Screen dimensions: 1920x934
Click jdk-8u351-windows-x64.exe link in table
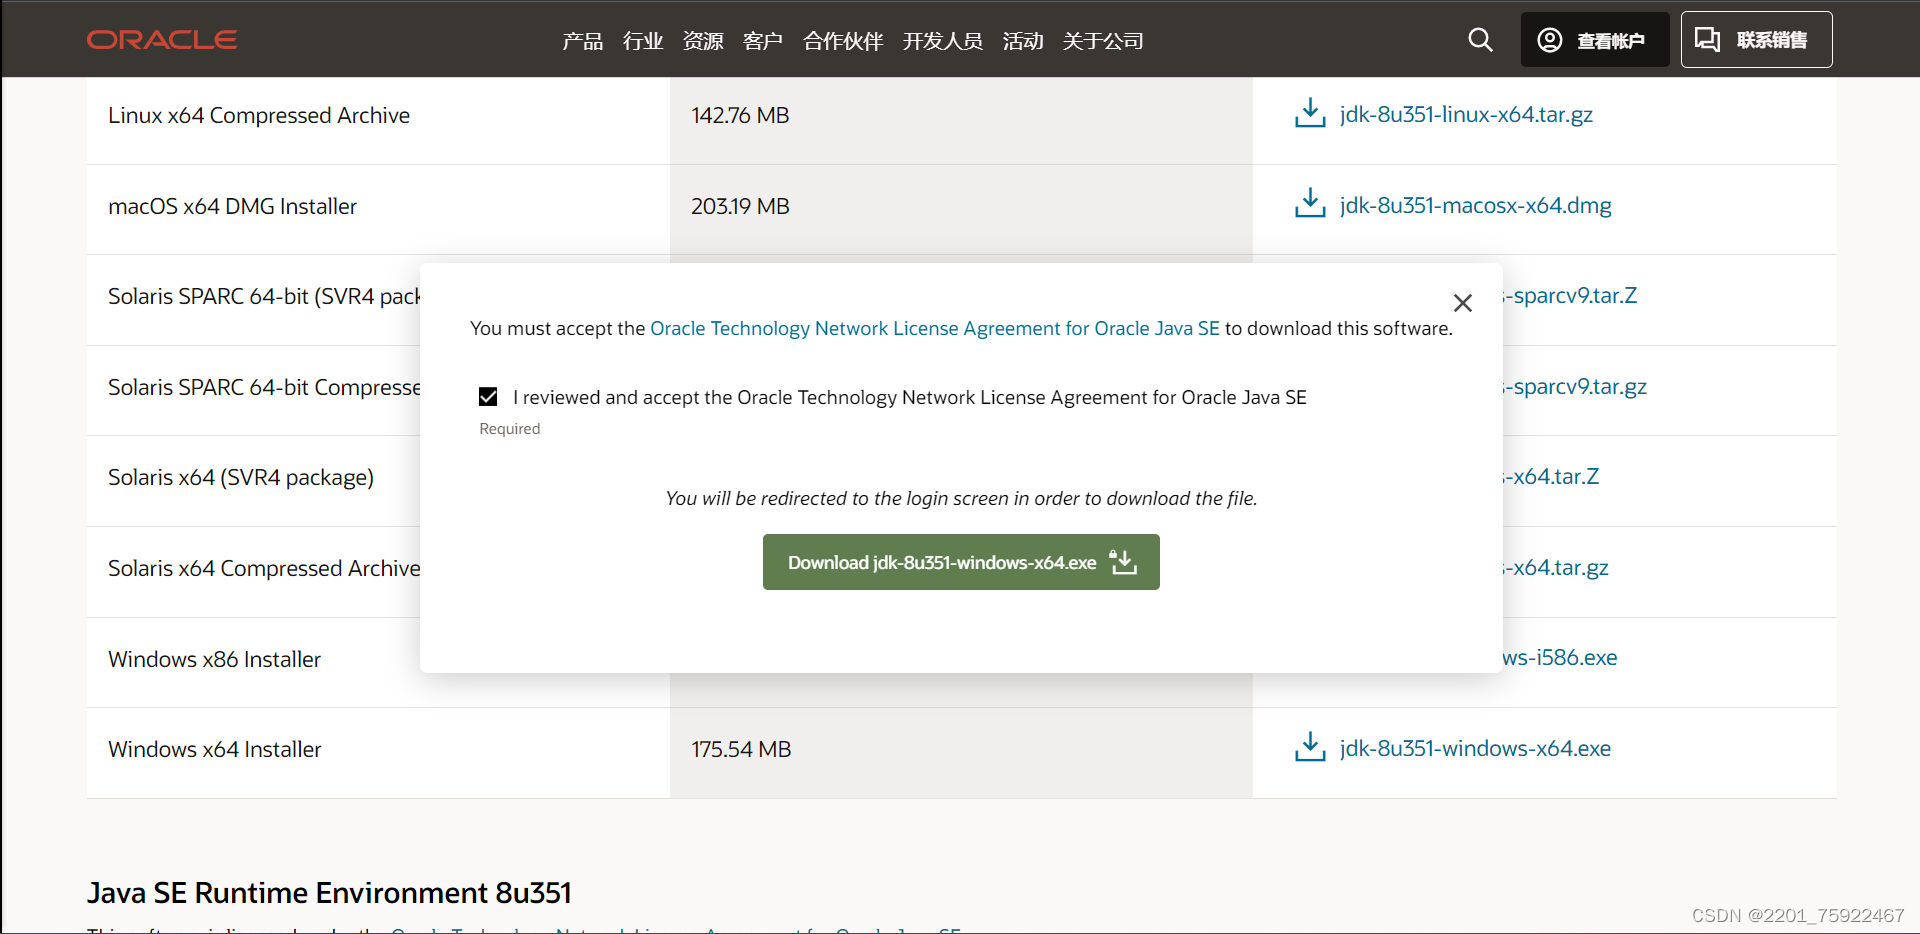coord(1475,748)
